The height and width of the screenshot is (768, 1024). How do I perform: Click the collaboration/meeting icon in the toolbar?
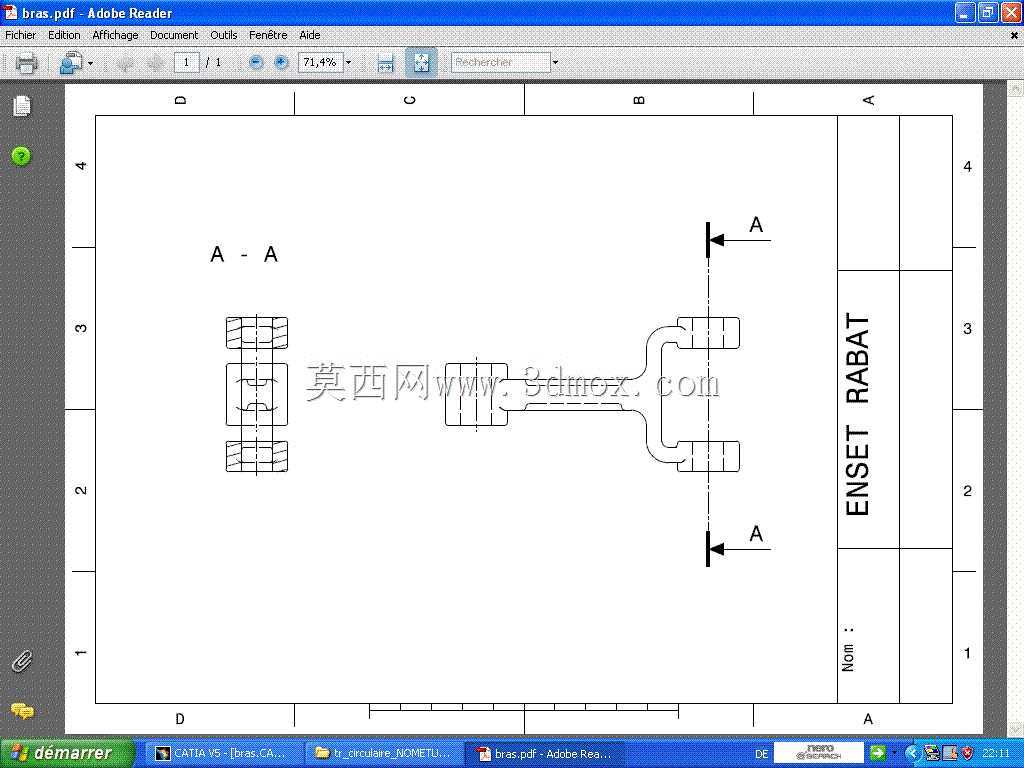70,63
